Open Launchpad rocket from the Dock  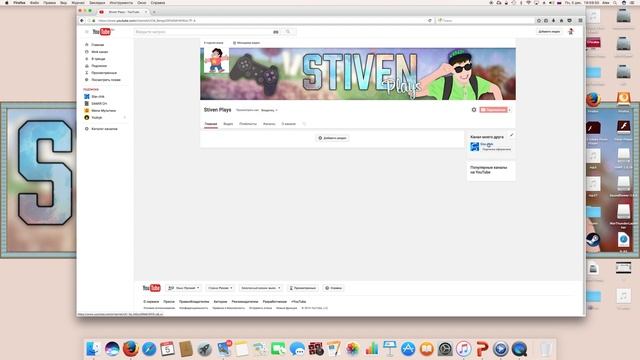[204, 349]
